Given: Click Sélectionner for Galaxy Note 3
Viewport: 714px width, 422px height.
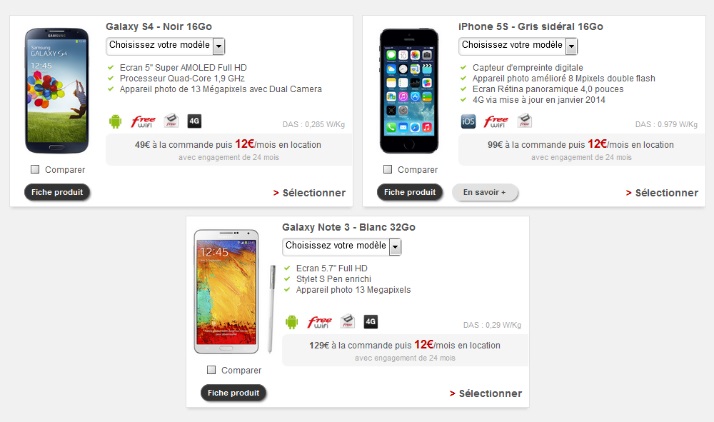Looking at the screenshot, I should tap(485, 393).
